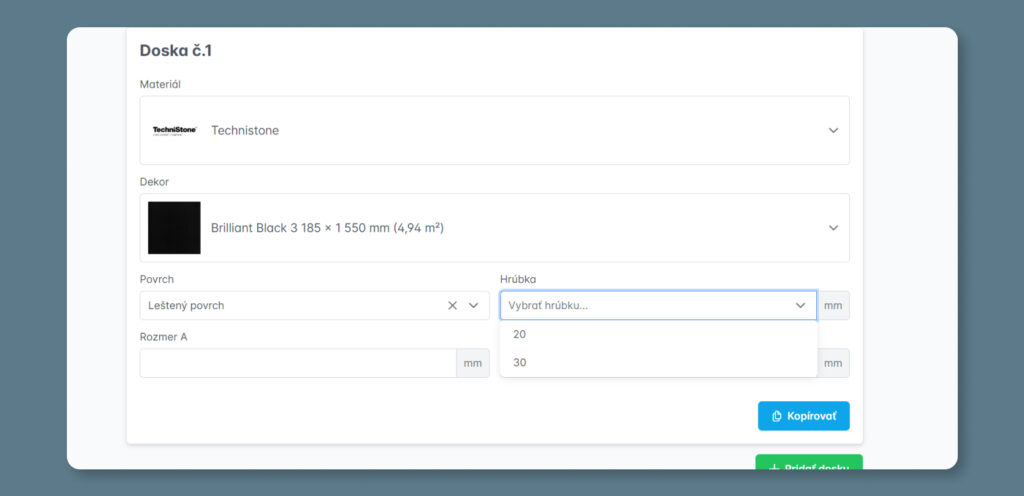Viewport: 1024px width, 496px height.
Task: Click the Rozmer A label
Action: 164,337
